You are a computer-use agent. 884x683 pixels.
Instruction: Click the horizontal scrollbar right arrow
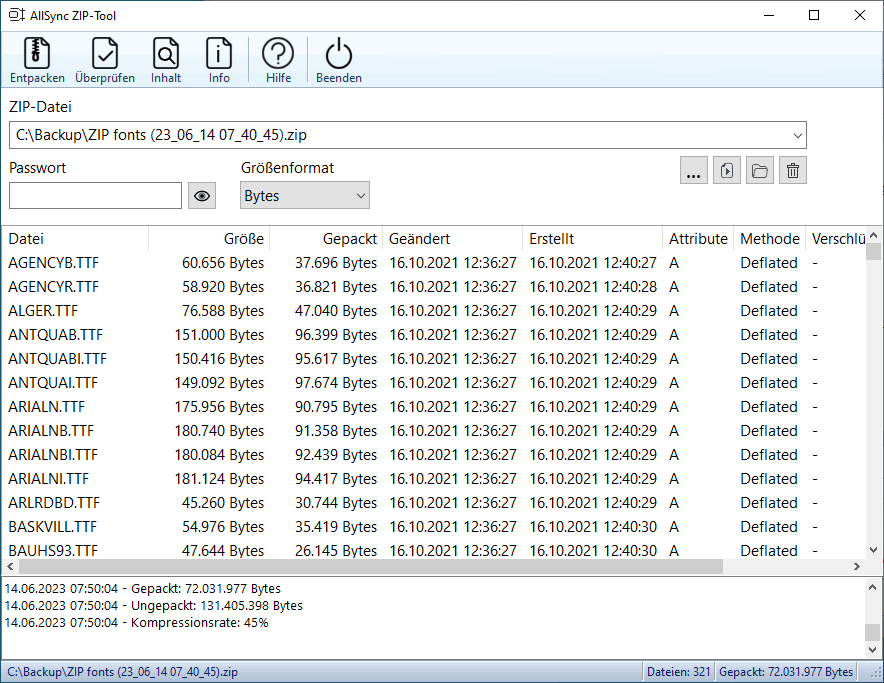coord(856,566)
